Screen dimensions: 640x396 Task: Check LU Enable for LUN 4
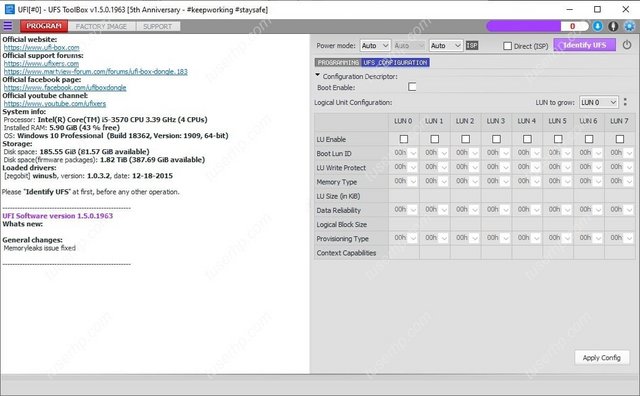tap(527, 139)
